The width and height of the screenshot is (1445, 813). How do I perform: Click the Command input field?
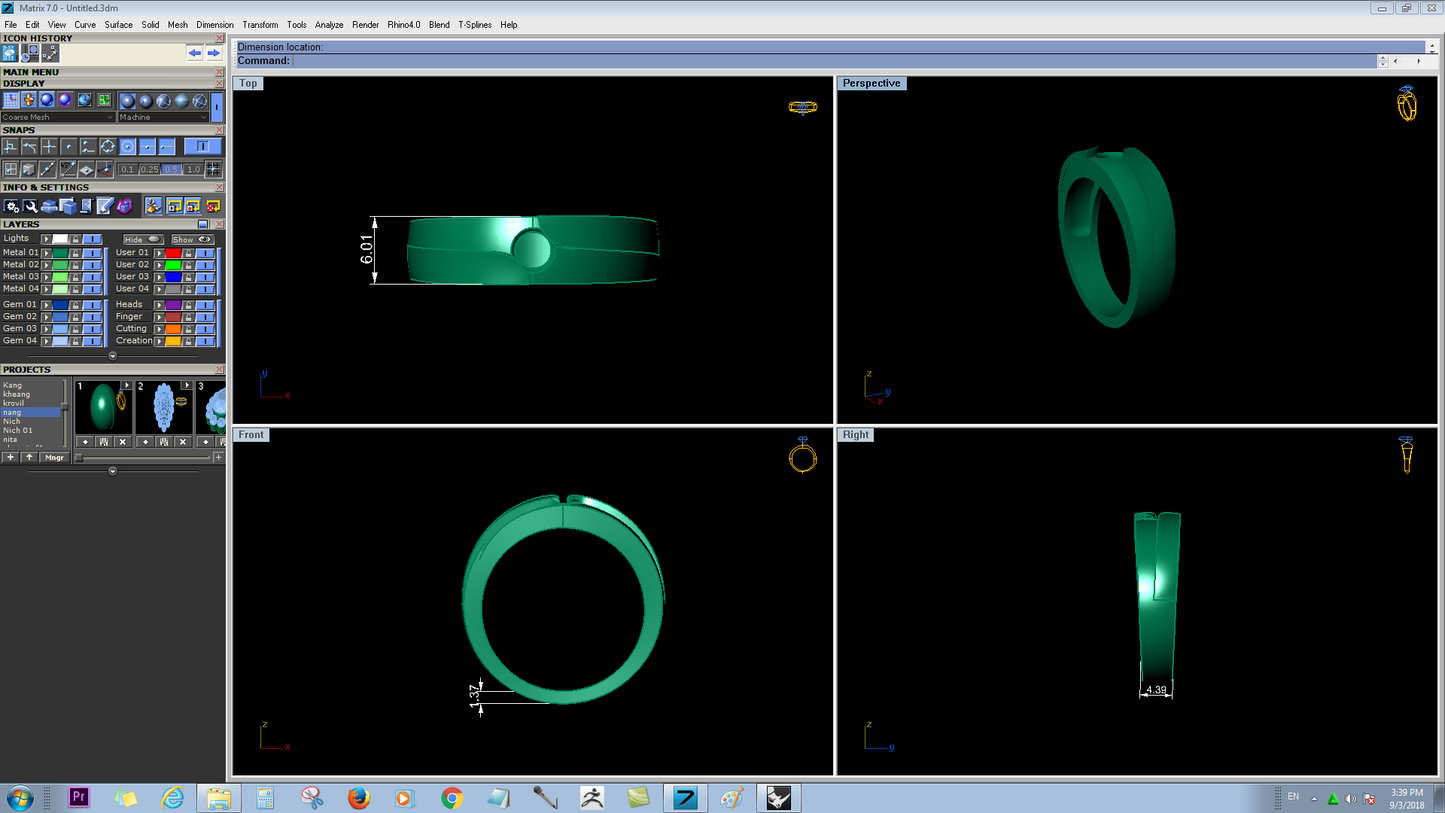point(834,61)
